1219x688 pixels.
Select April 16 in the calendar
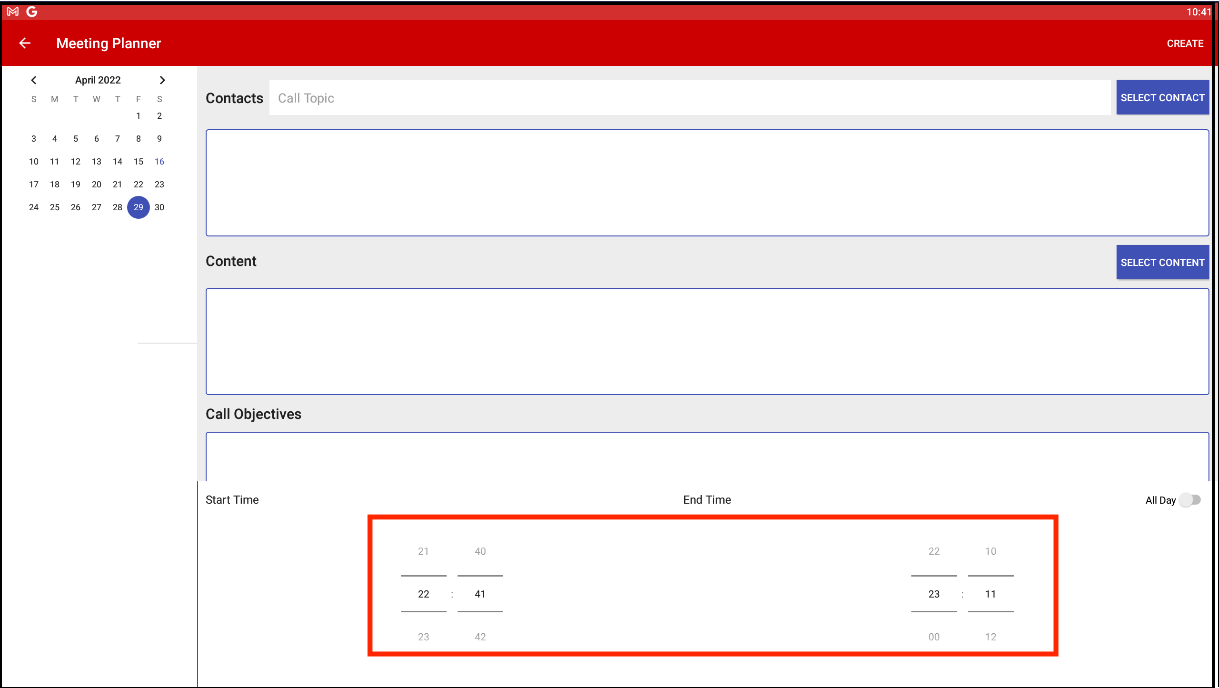click(x=159, y=162)
